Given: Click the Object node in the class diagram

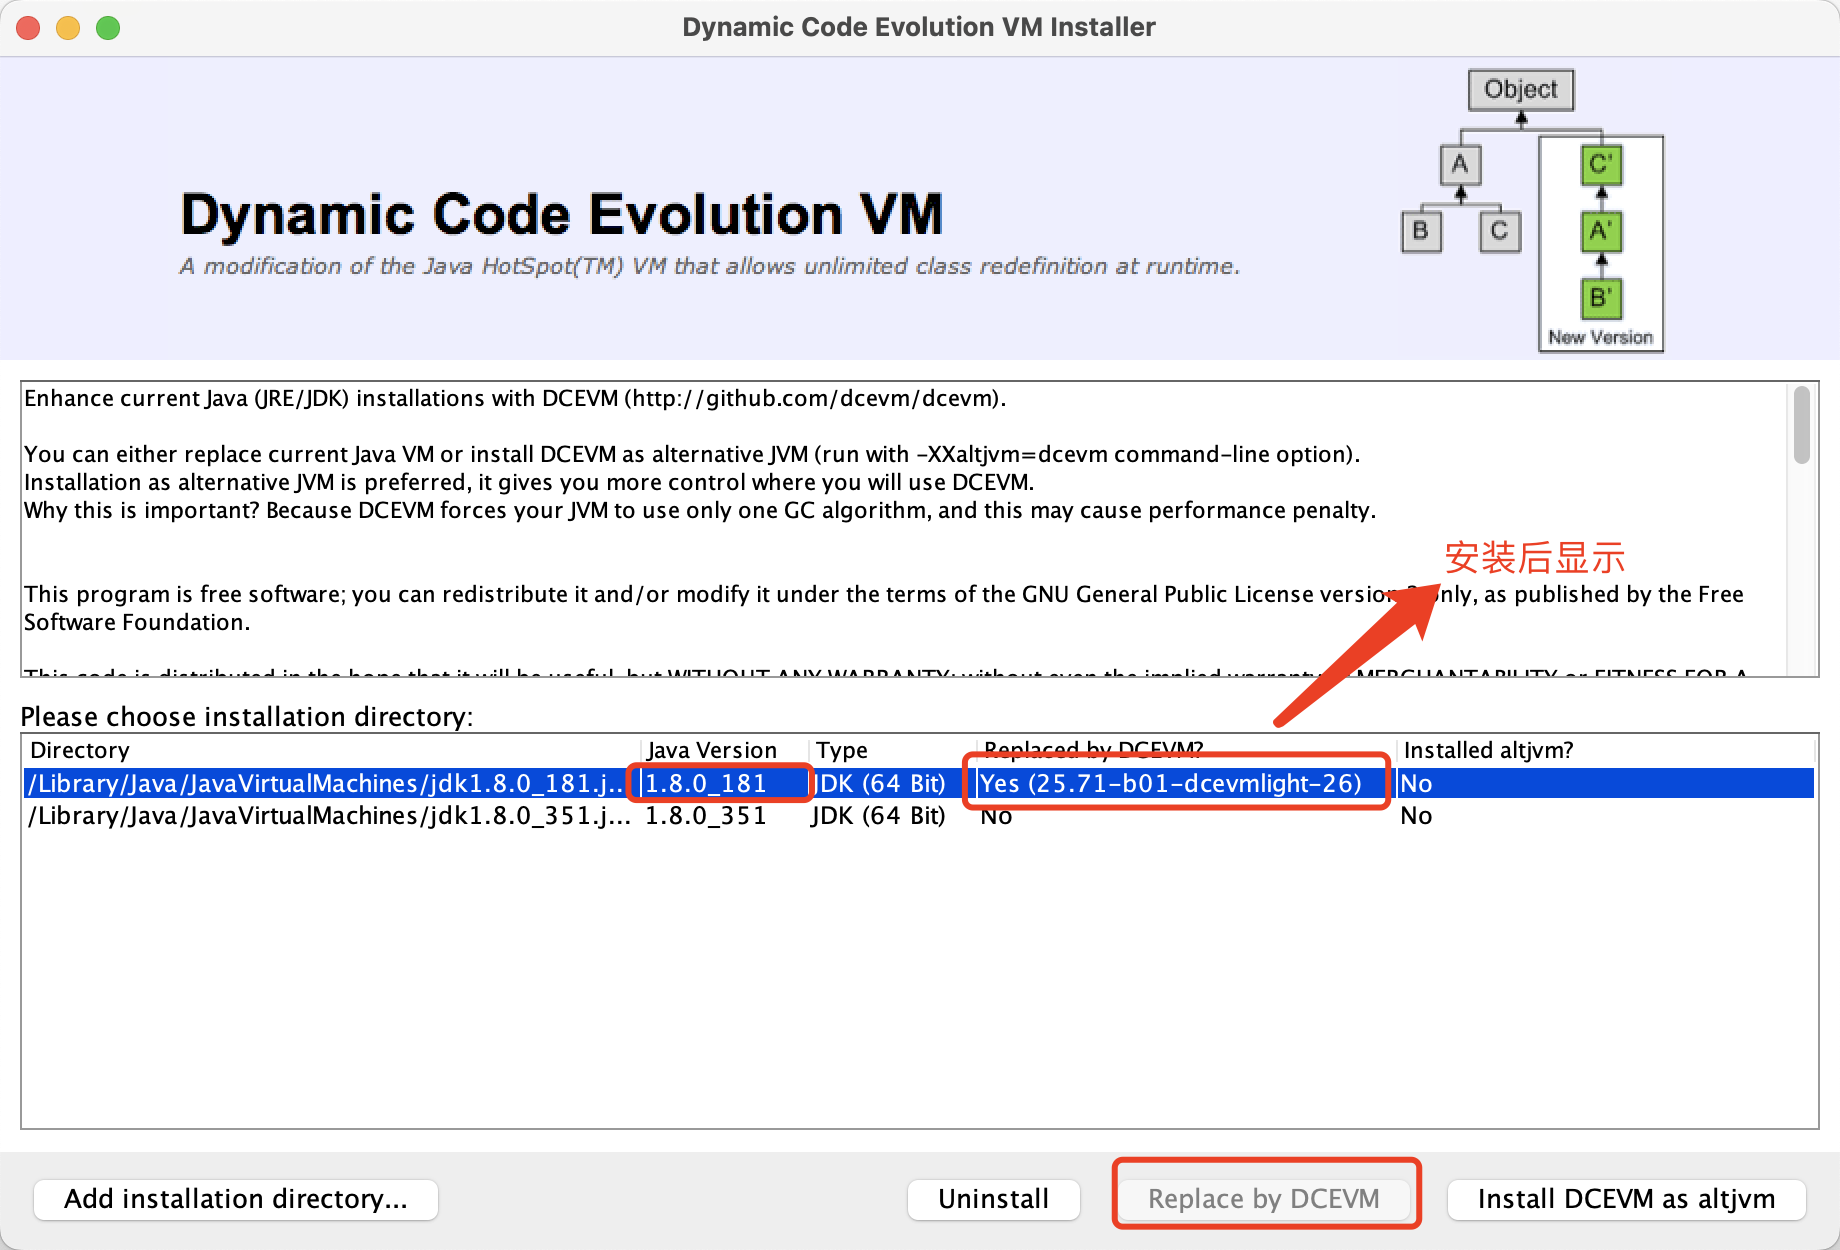Looking at the screenshot, I should click(1520, 90).
